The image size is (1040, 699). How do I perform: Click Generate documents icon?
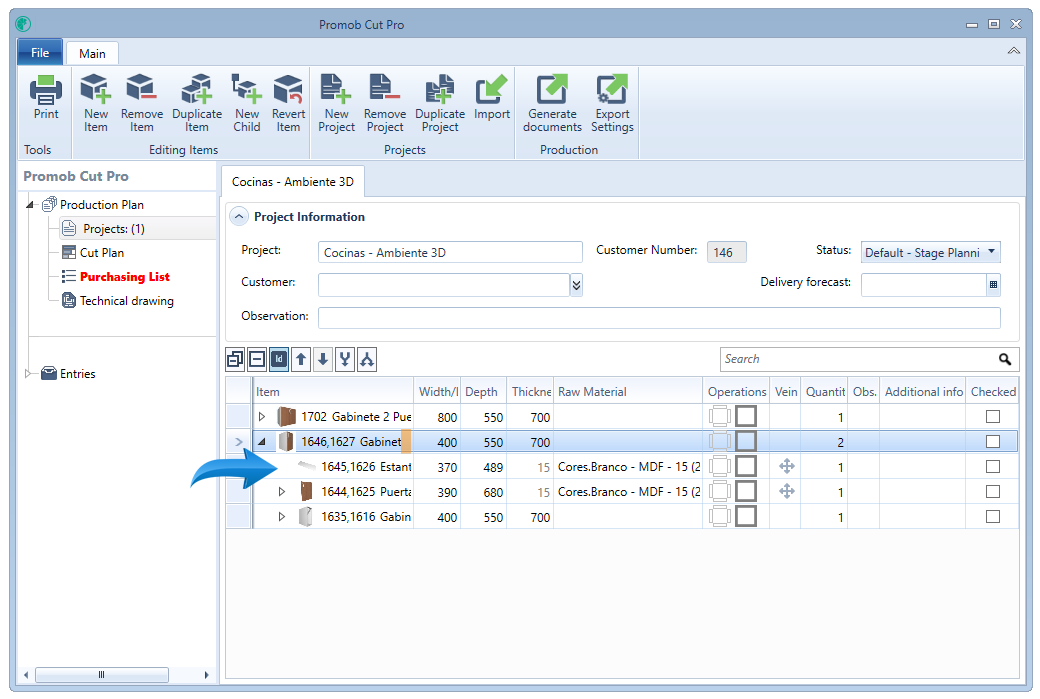[552, 89]
